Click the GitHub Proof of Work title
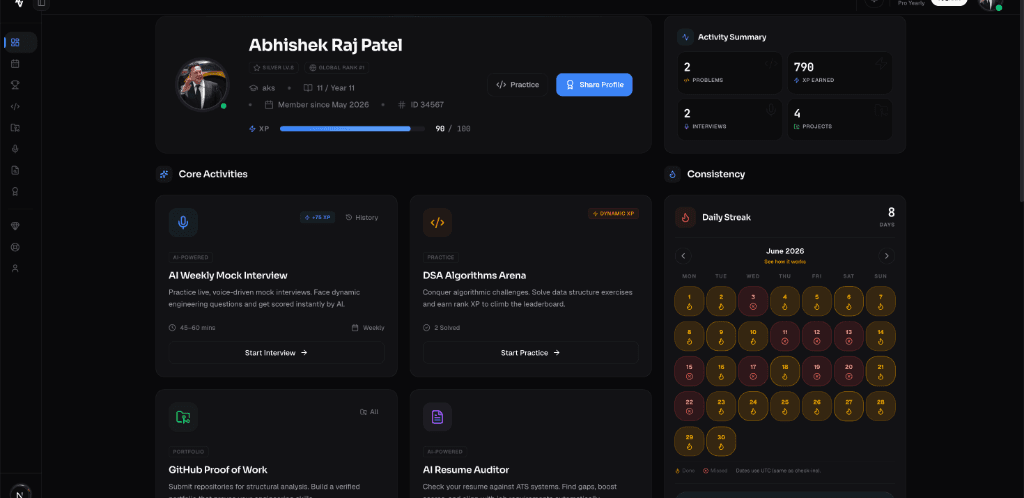 pos(218,470)
